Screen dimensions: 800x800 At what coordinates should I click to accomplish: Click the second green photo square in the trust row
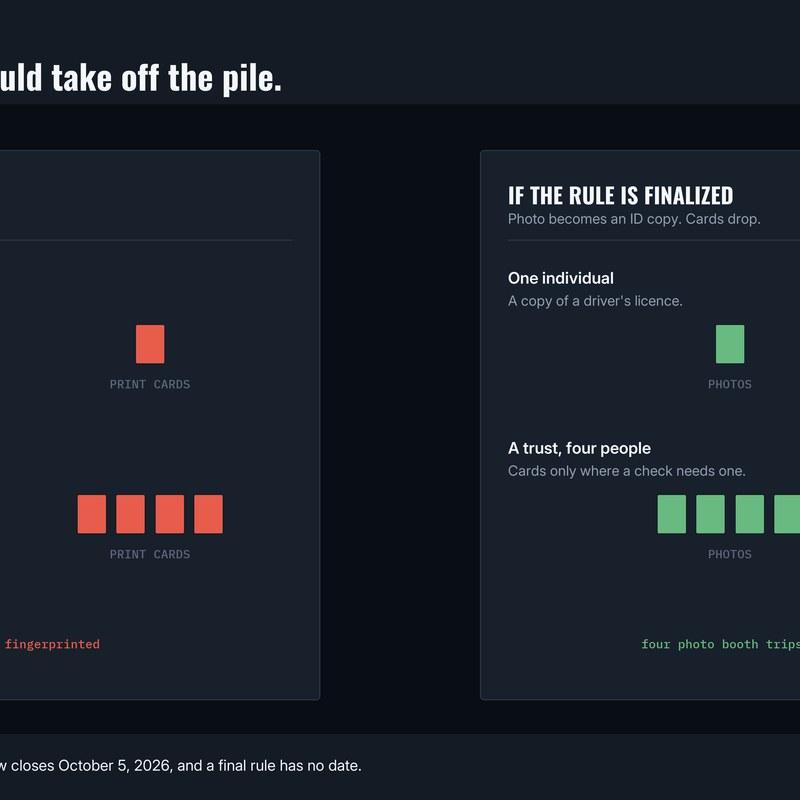710,514
